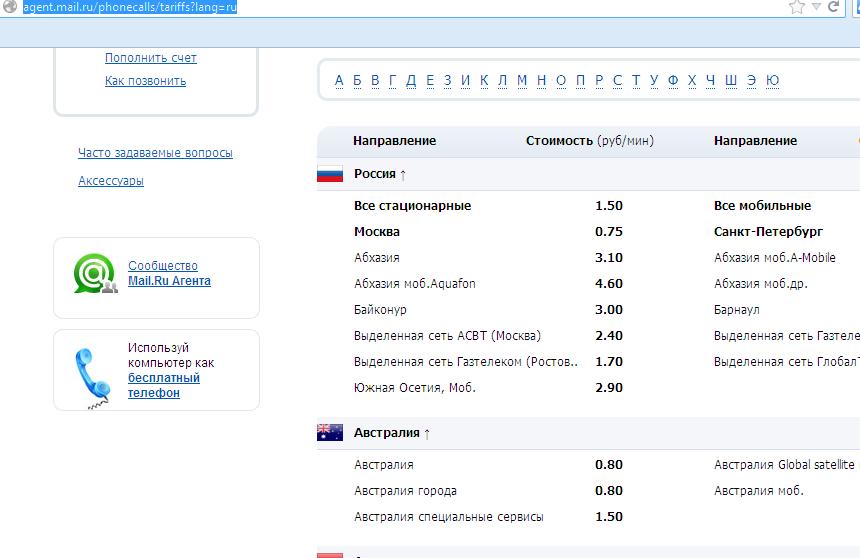Jump to letter П in alphabet index
This screenshot has height=558, width=860.
tap(580, 80)
